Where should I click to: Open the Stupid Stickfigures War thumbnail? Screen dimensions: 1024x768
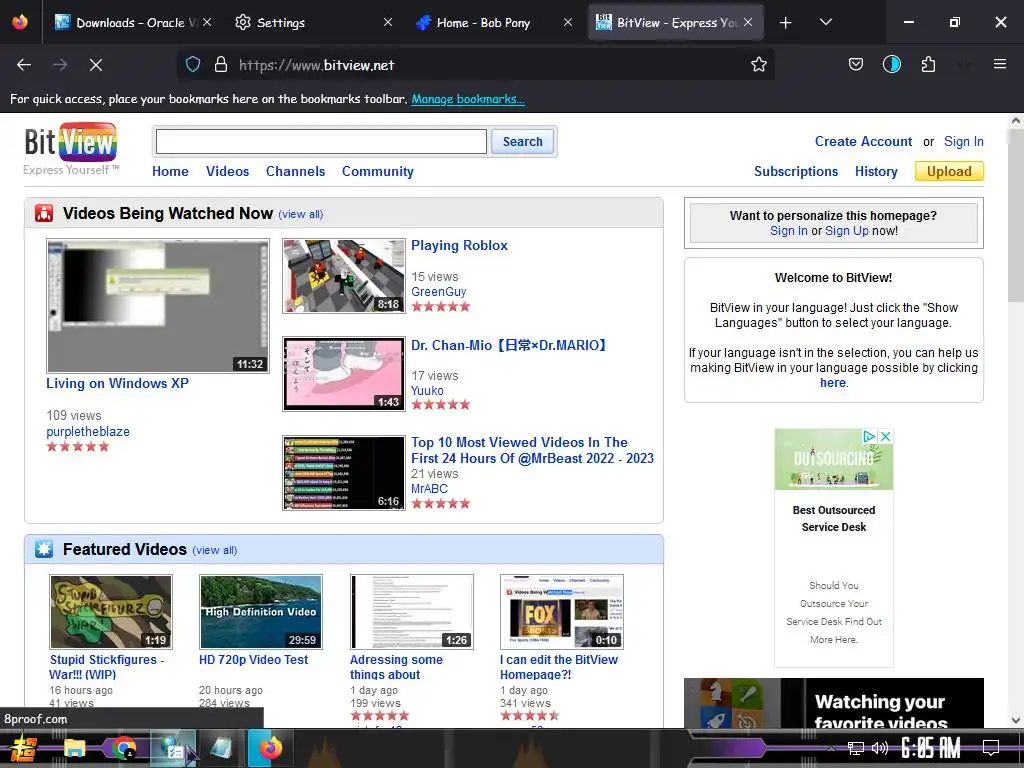(x=111, y=612)
